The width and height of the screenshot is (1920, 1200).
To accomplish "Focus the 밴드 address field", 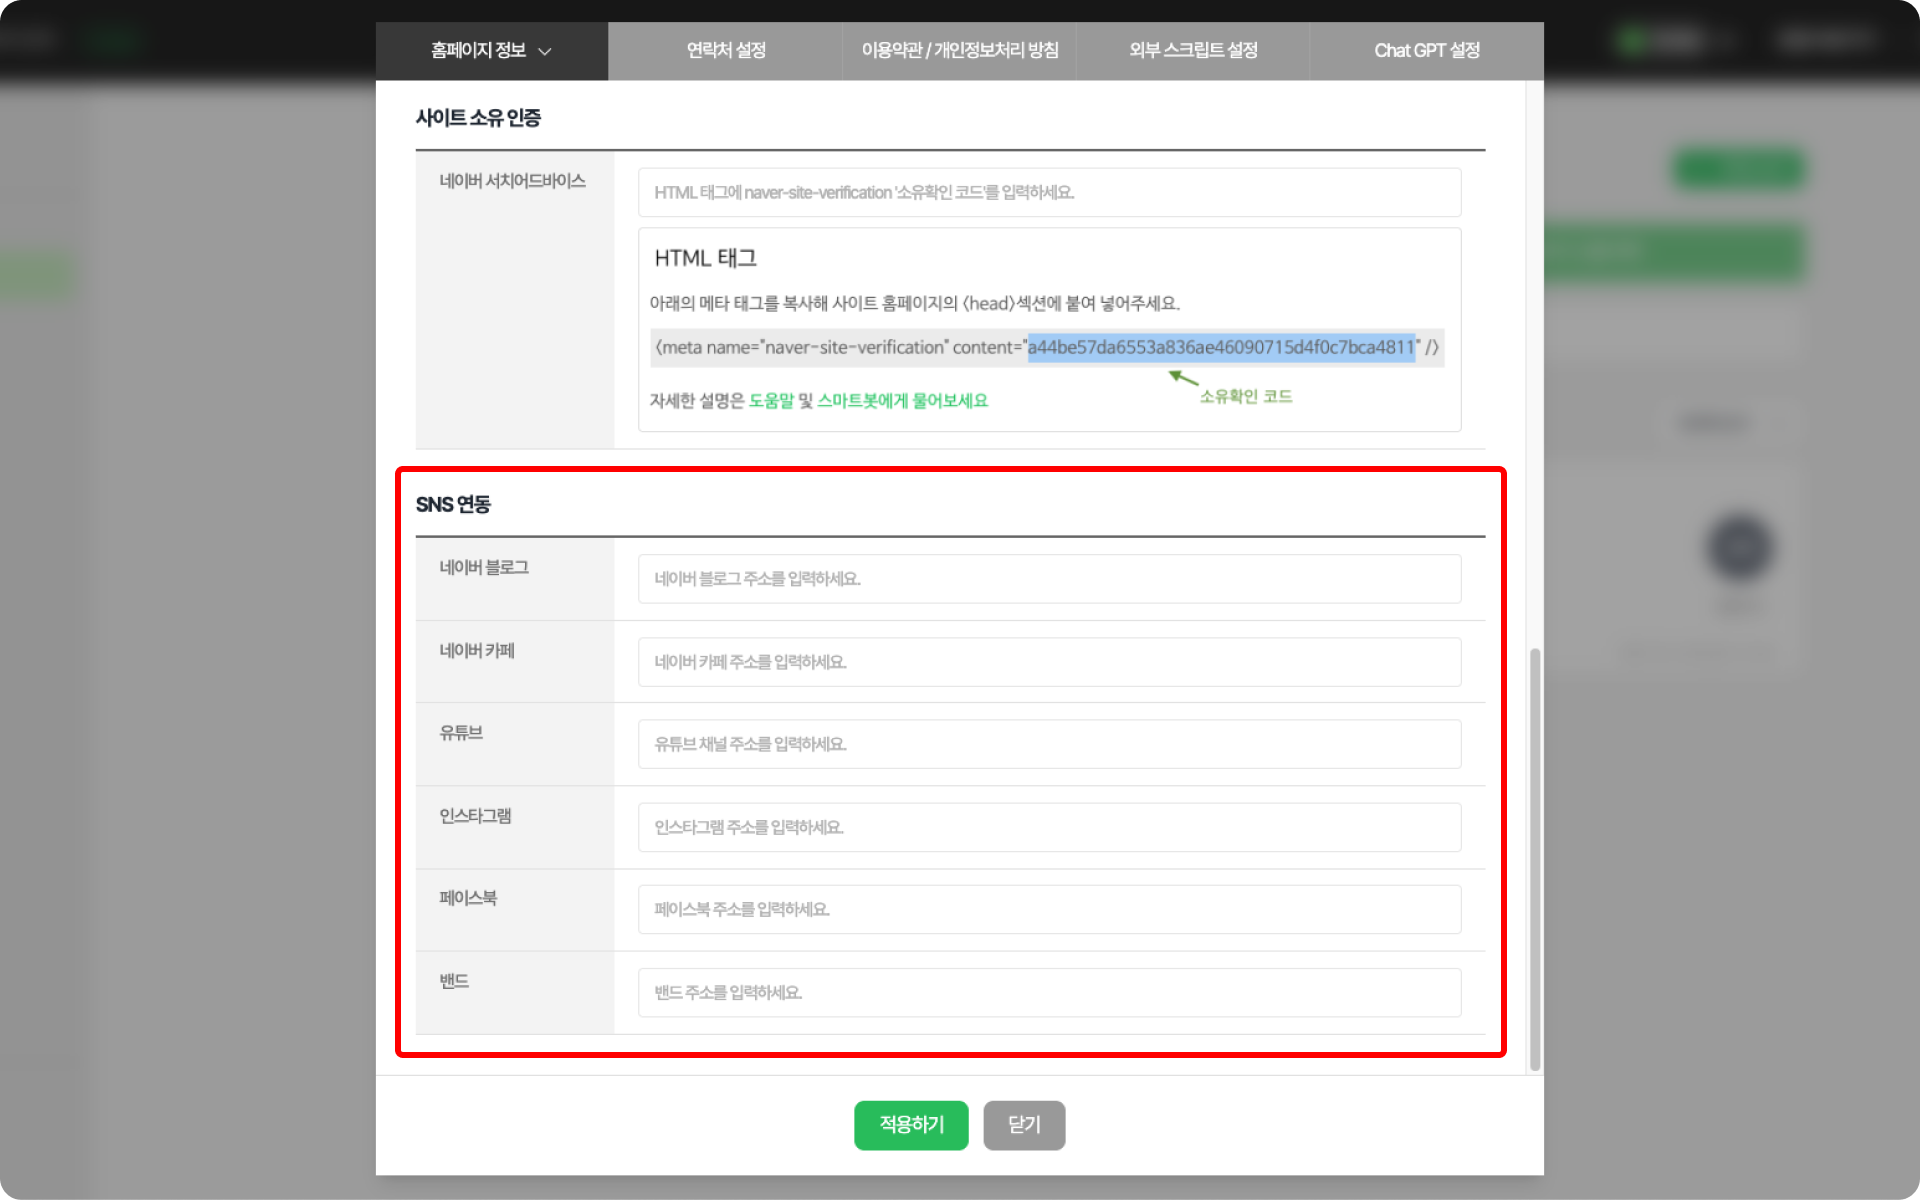I will point(1049,992).
